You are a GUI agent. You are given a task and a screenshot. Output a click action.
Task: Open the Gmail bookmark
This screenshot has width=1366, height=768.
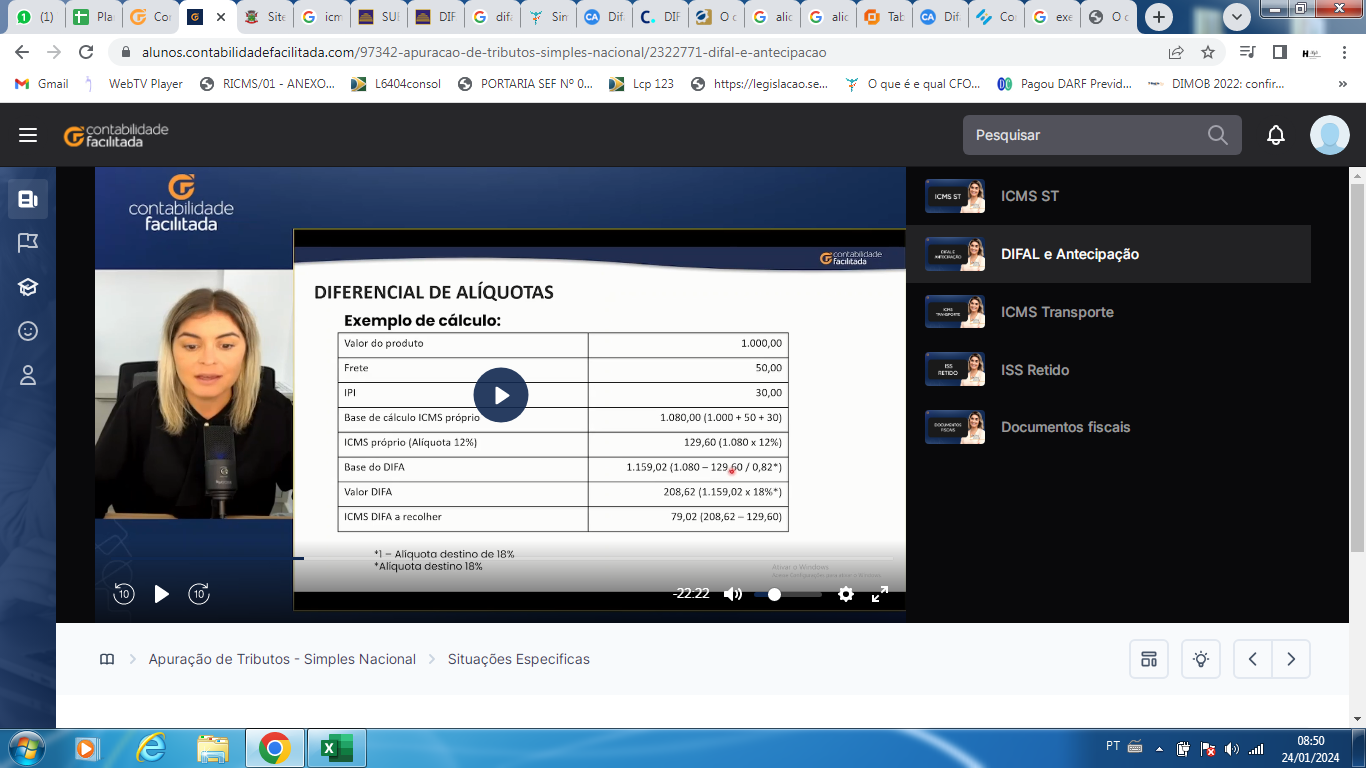click(42, 84)
